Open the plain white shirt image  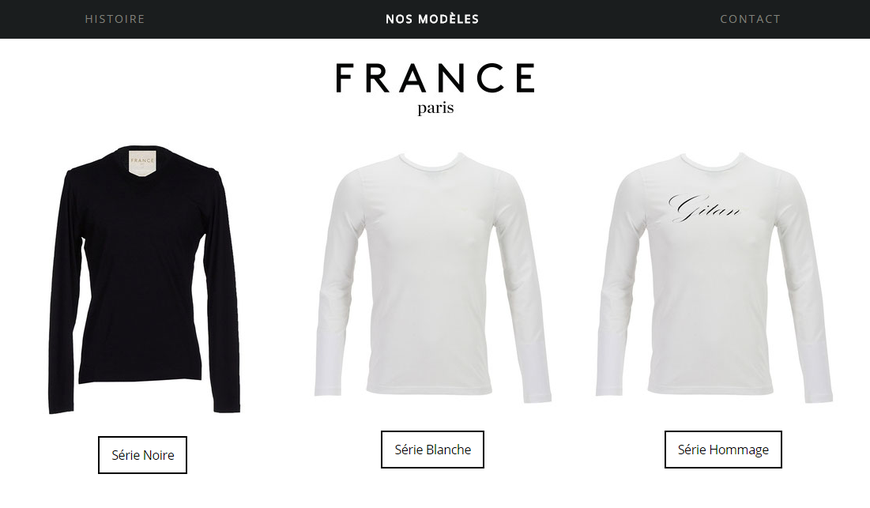tap(433, 277)
